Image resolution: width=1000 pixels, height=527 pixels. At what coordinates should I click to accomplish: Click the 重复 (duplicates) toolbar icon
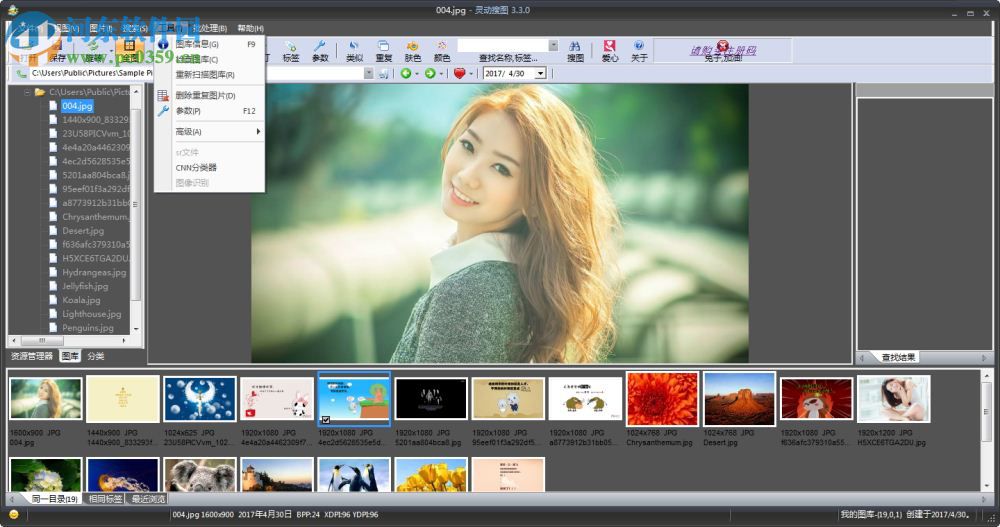(384, 50)
